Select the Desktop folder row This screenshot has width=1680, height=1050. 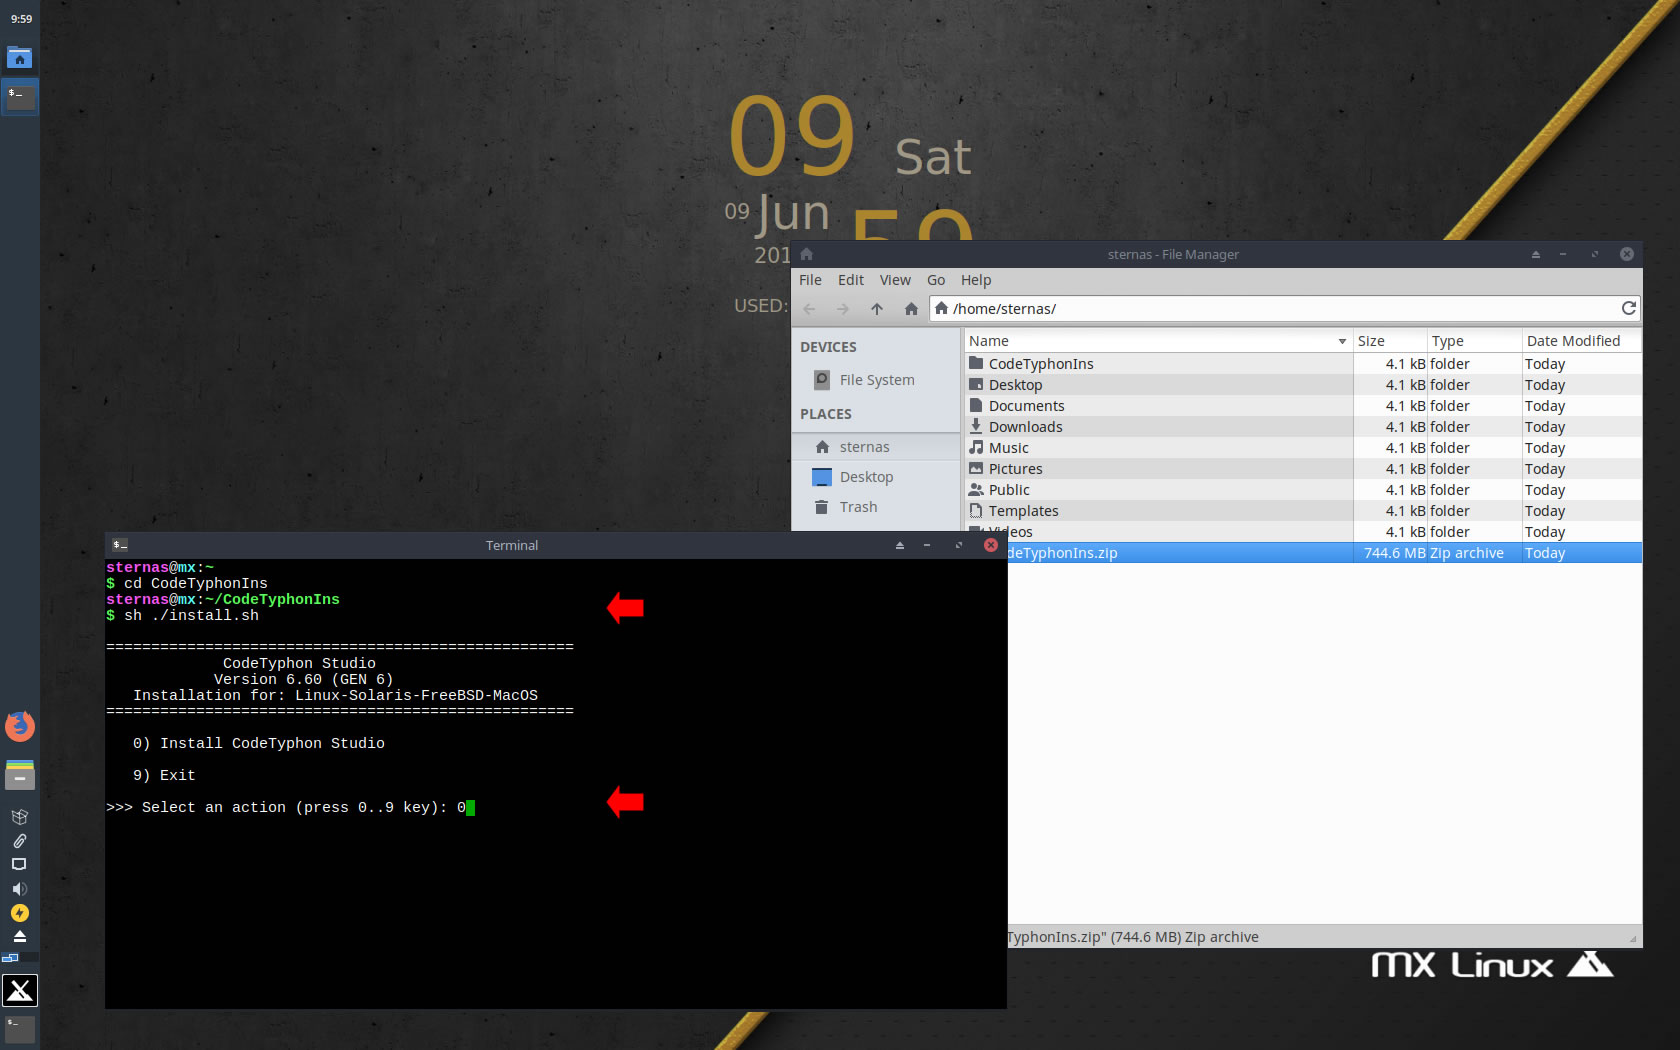pos(1303,385)
